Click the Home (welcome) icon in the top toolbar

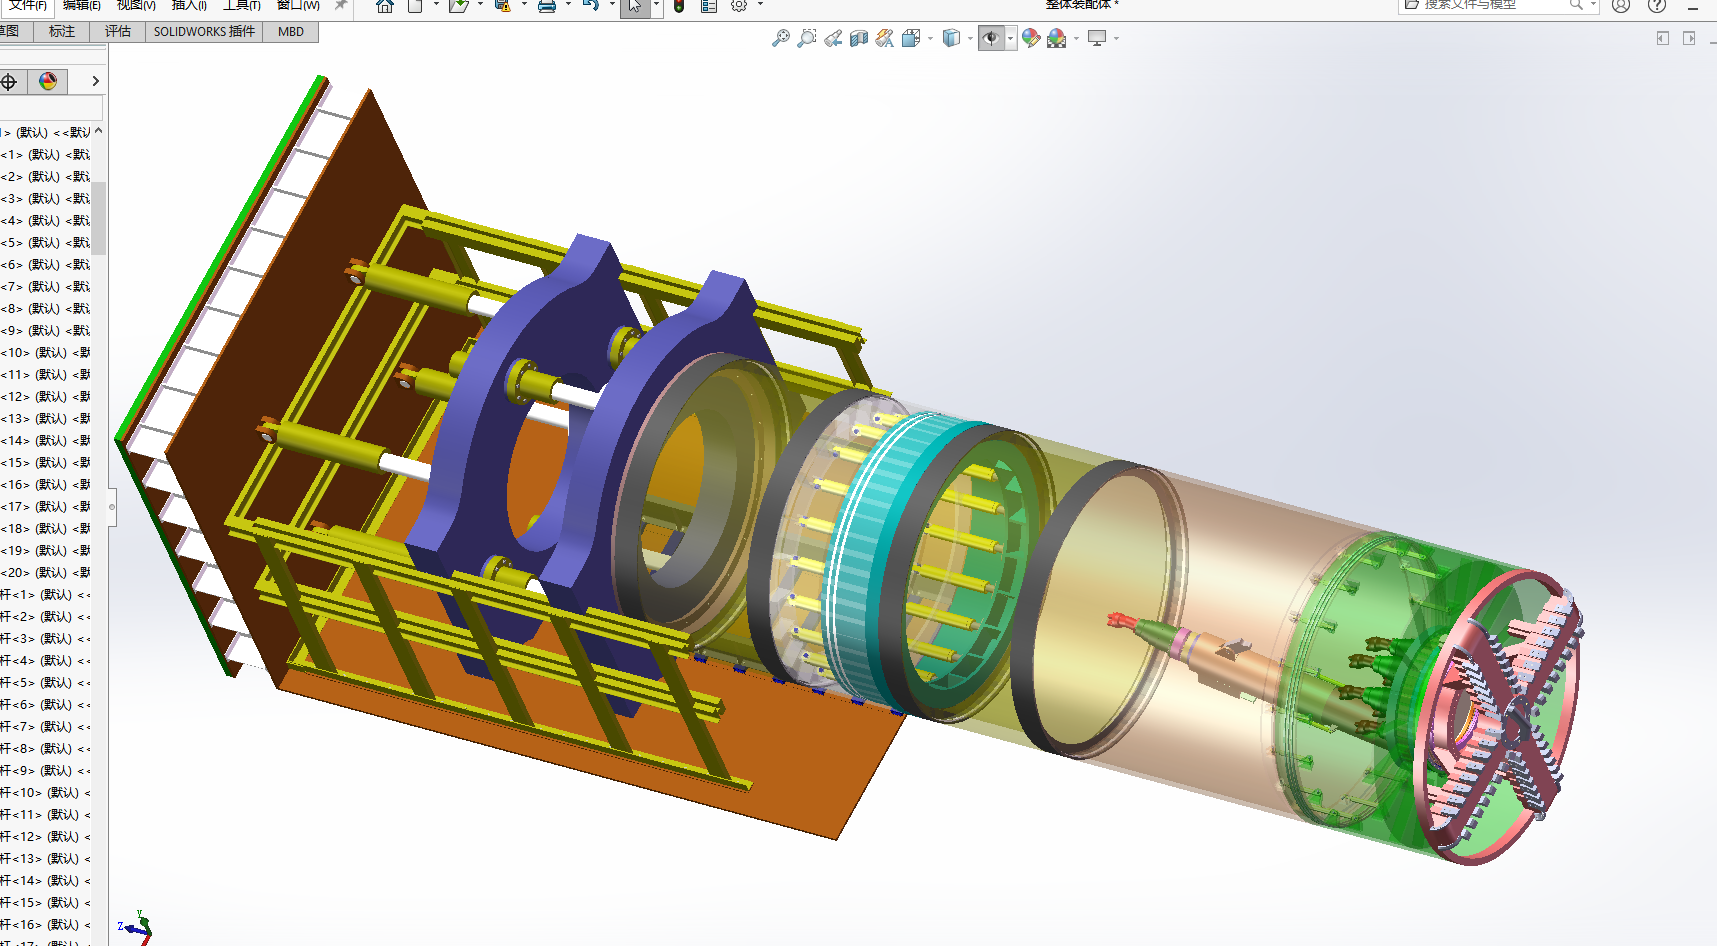click(x=385, y=6)
